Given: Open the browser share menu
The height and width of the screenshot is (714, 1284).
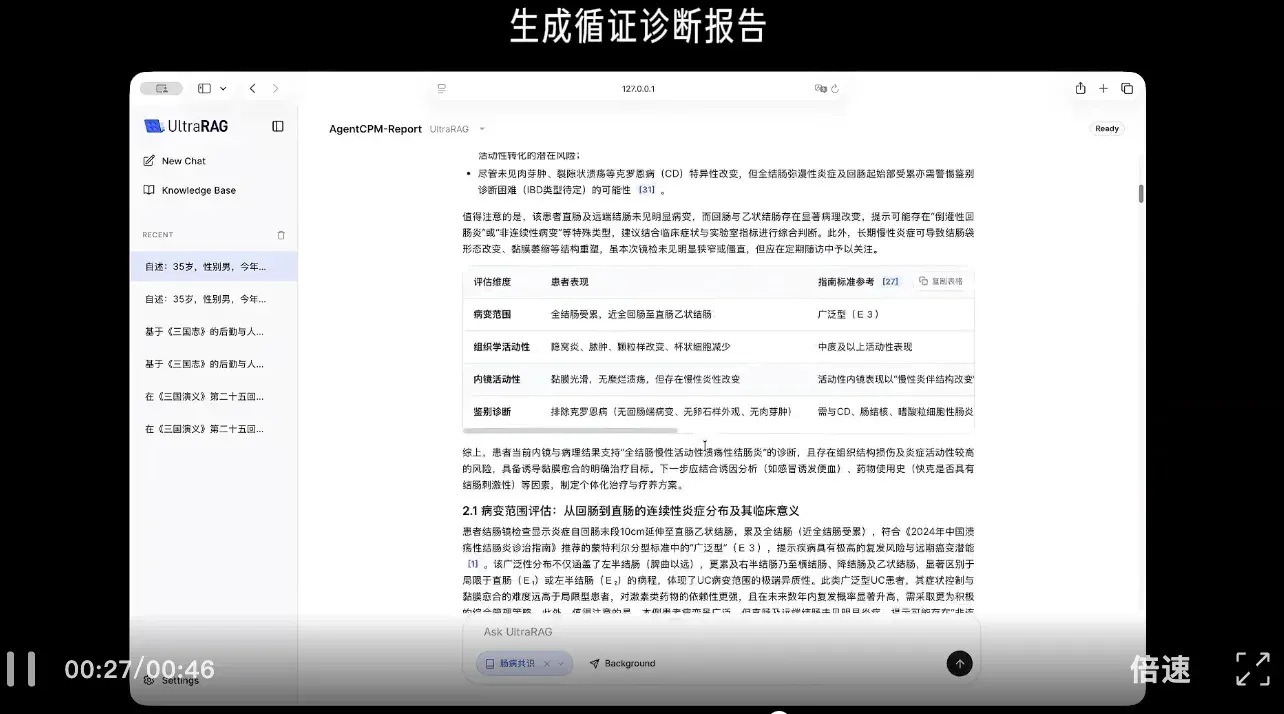Looking at the screenshot, I should (x=1080, y=88).
